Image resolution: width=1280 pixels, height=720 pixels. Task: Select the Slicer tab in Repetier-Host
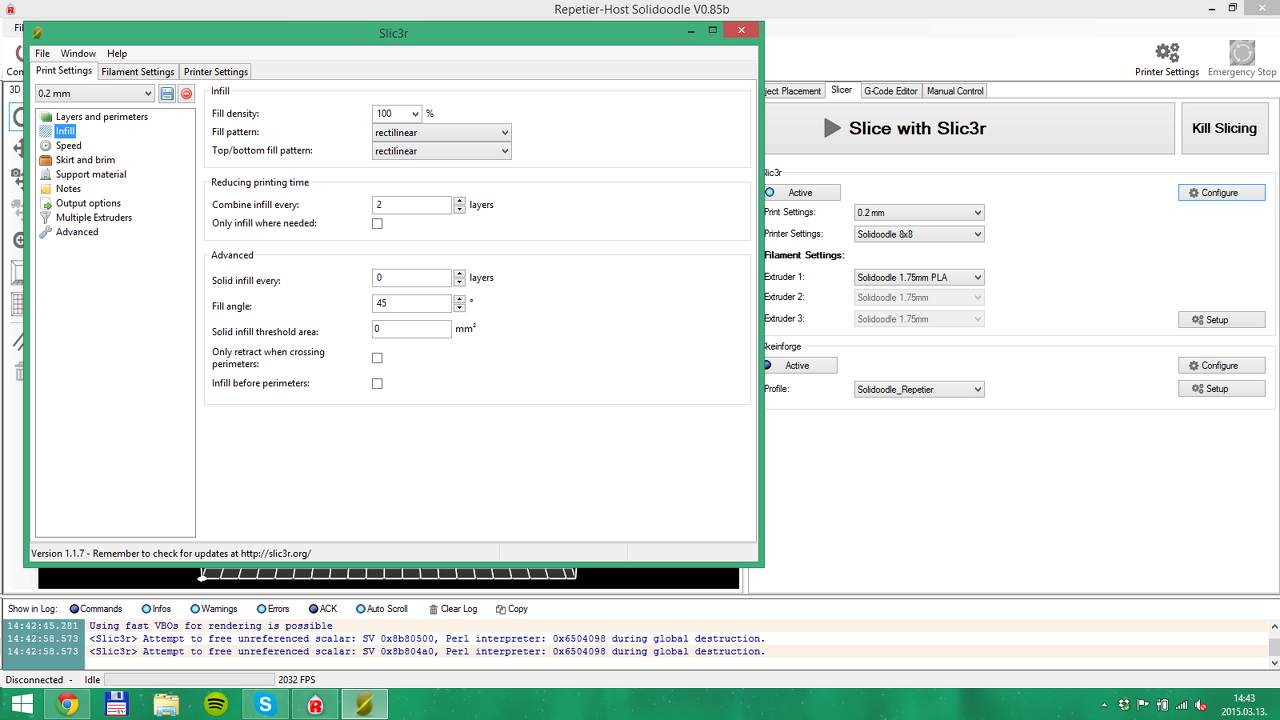842,90
